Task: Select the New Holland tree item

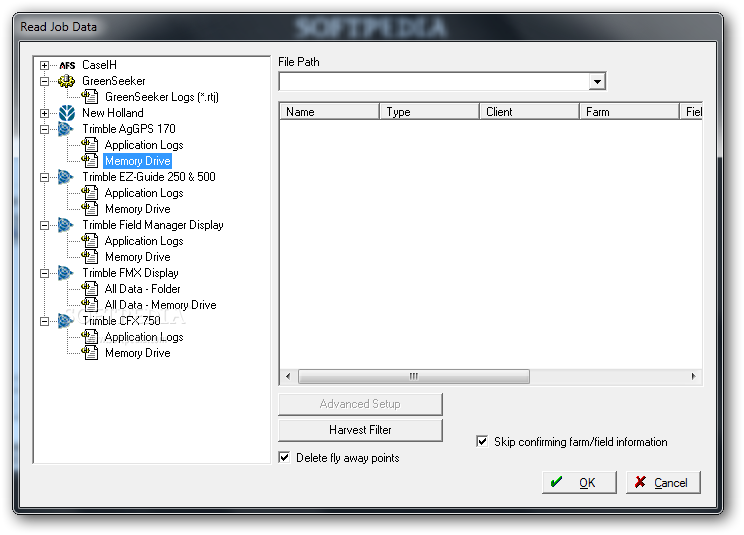Action: [113, 113]
